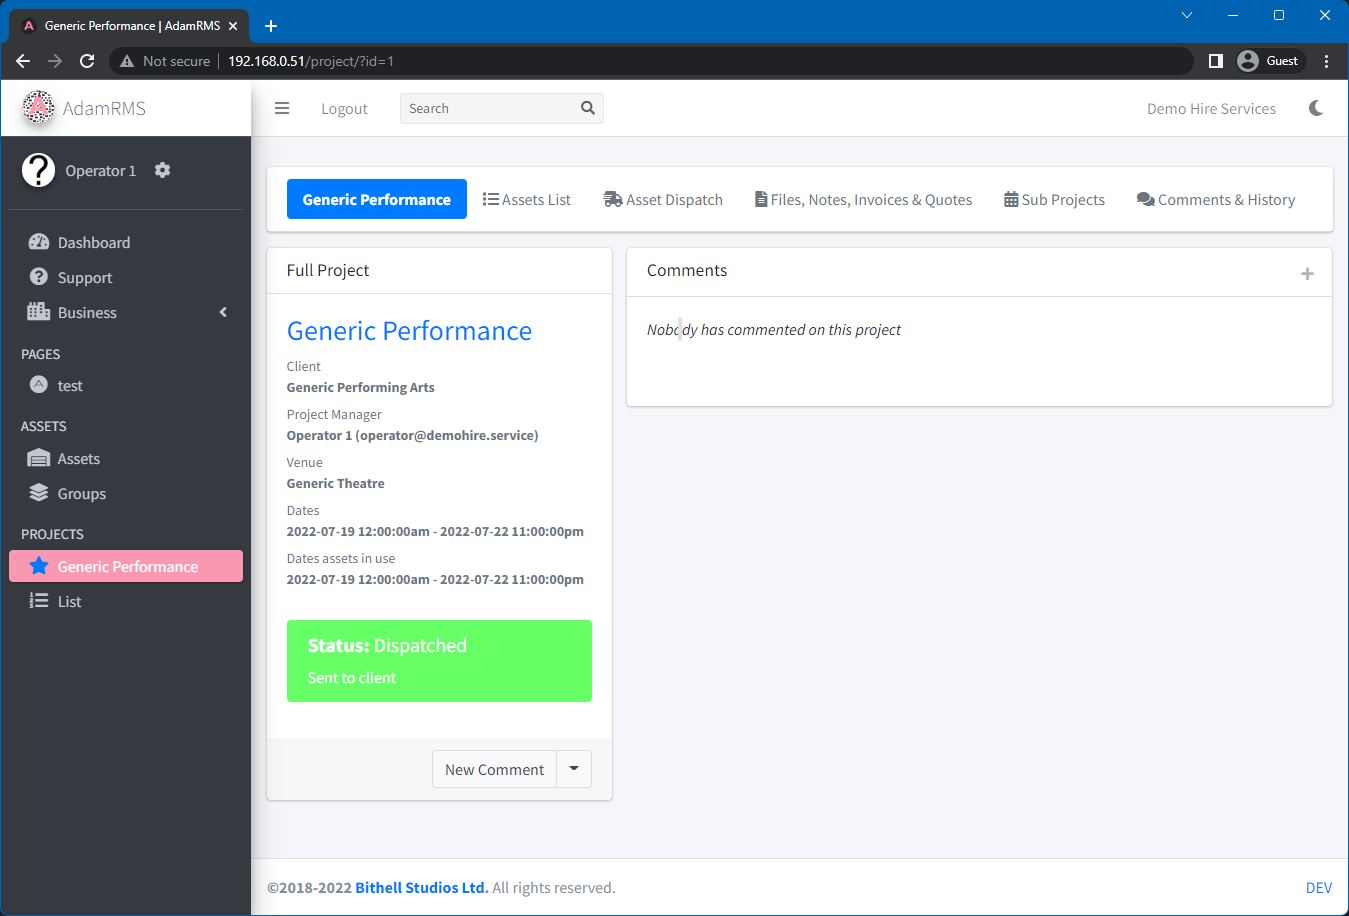The height and width of the screenshot is (916, 1349).
Task: Collapse the Business sidebar section
Action: tap(223, 312)
